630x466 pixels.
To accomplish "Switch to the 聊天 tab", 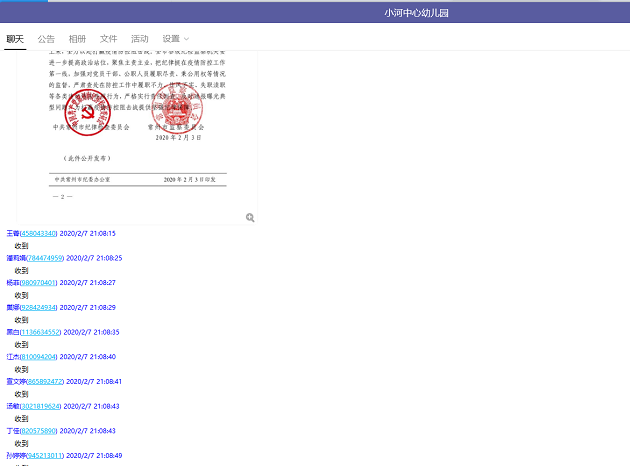I will 15,39.
